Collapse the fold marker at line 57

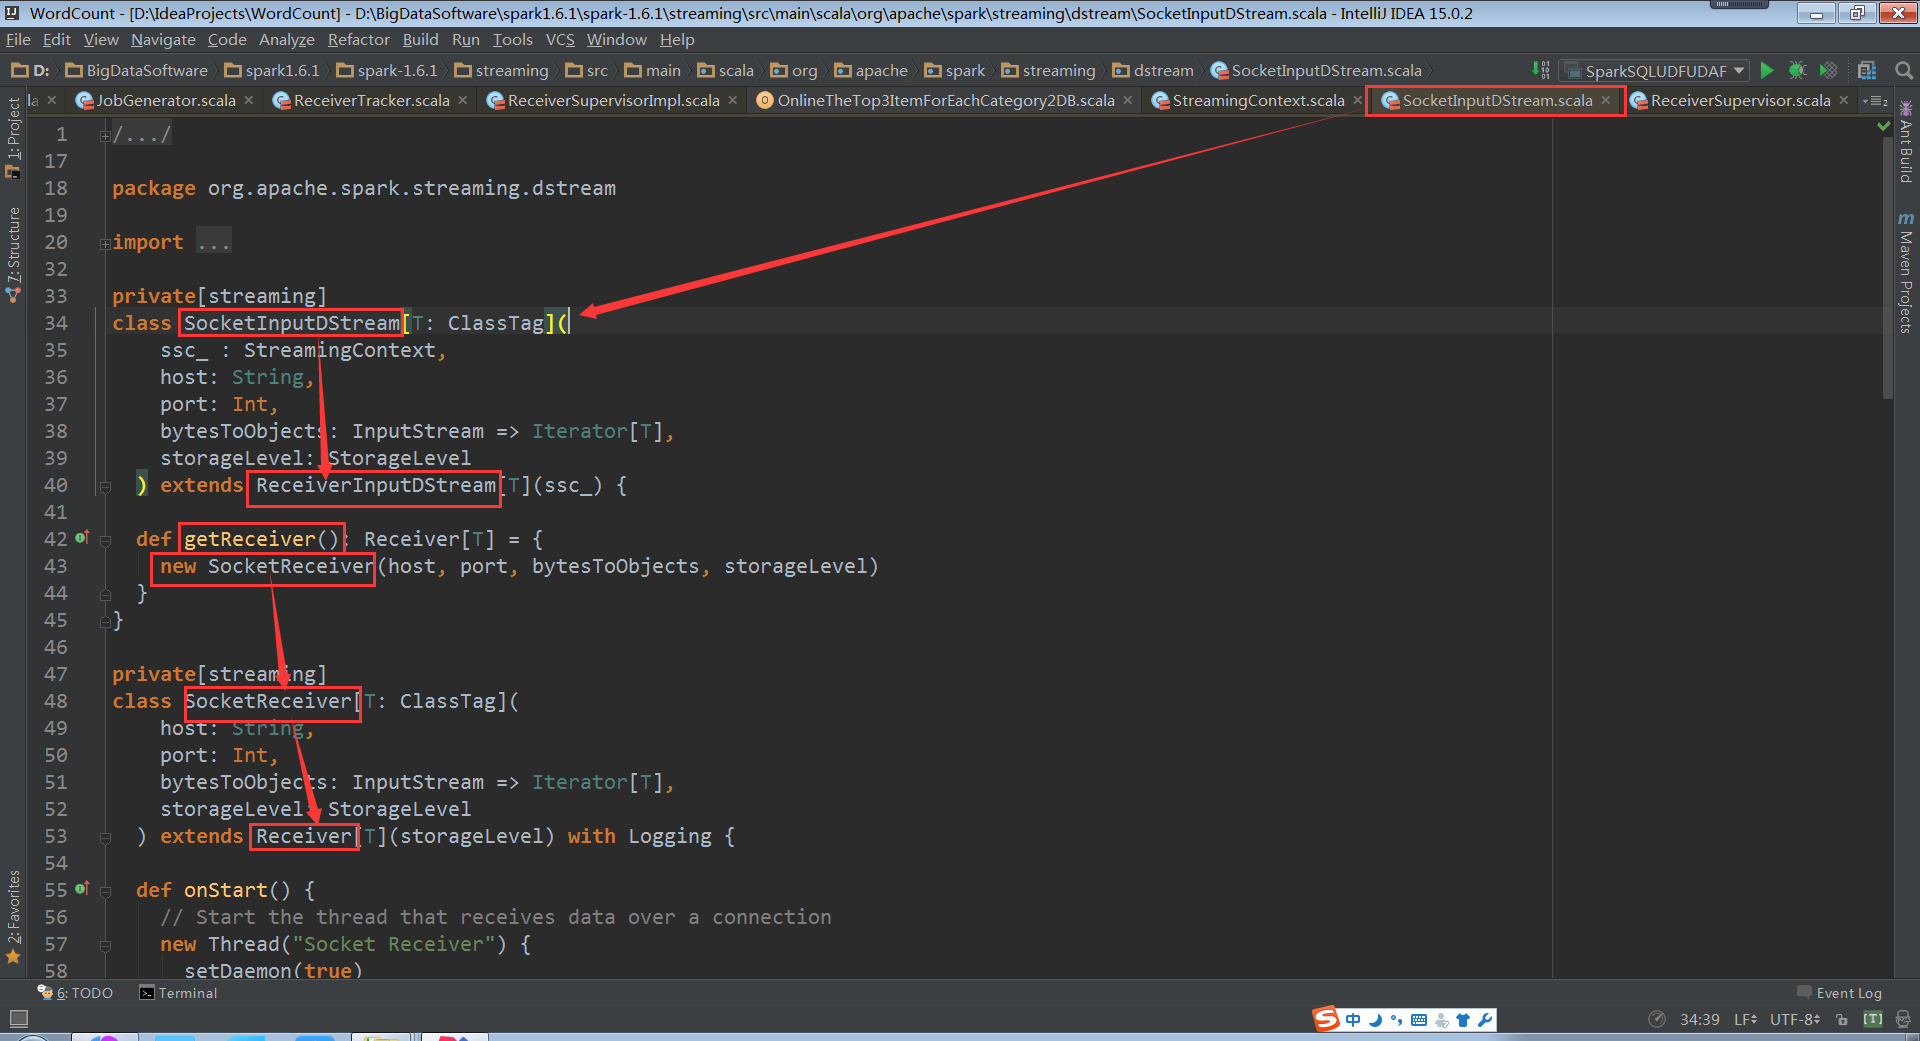point(105,945)
